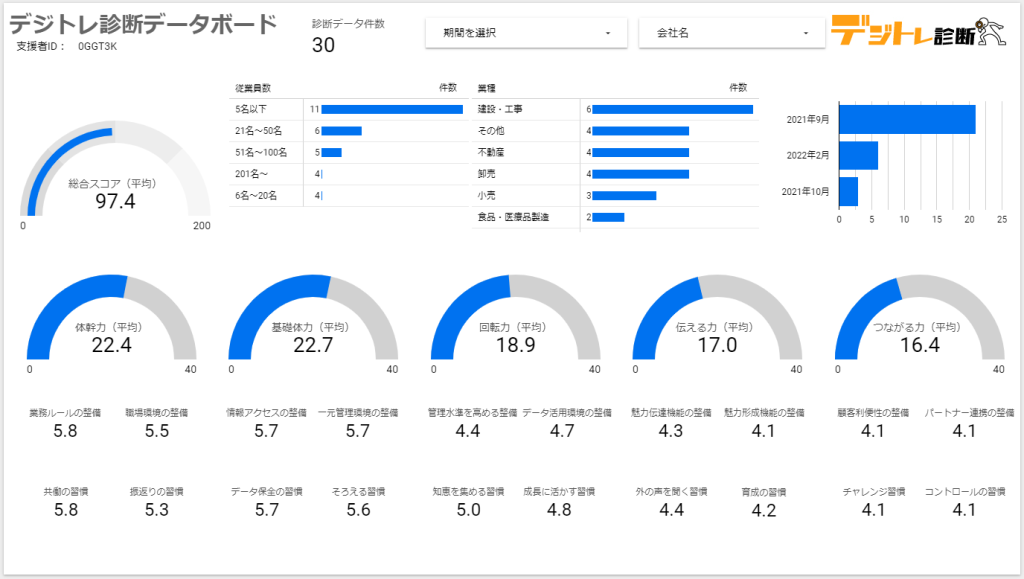Viewport: 1024px width, 579px height.
Task: Click the 2021年9月 bar in the chart
Action: click(907, 119)
